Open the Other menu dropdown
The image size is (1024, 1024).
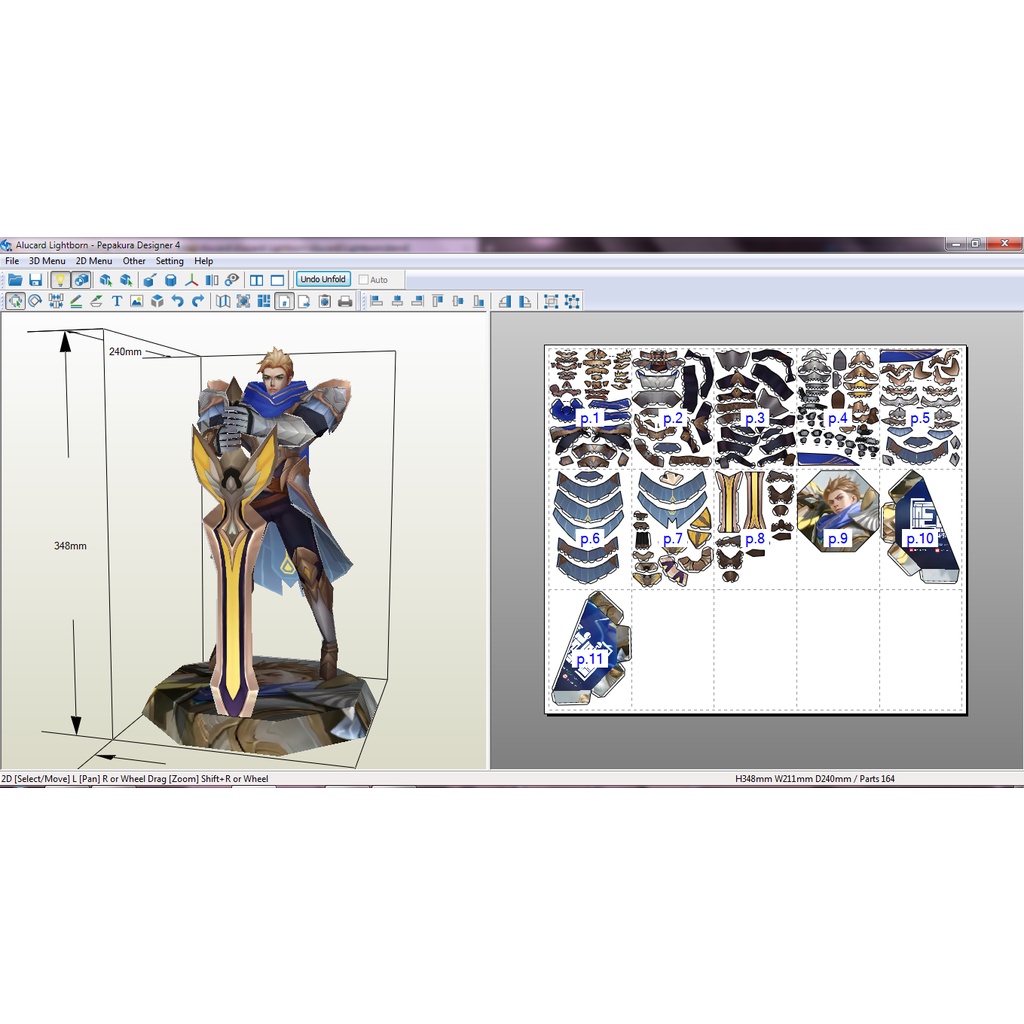pos(132,260)
